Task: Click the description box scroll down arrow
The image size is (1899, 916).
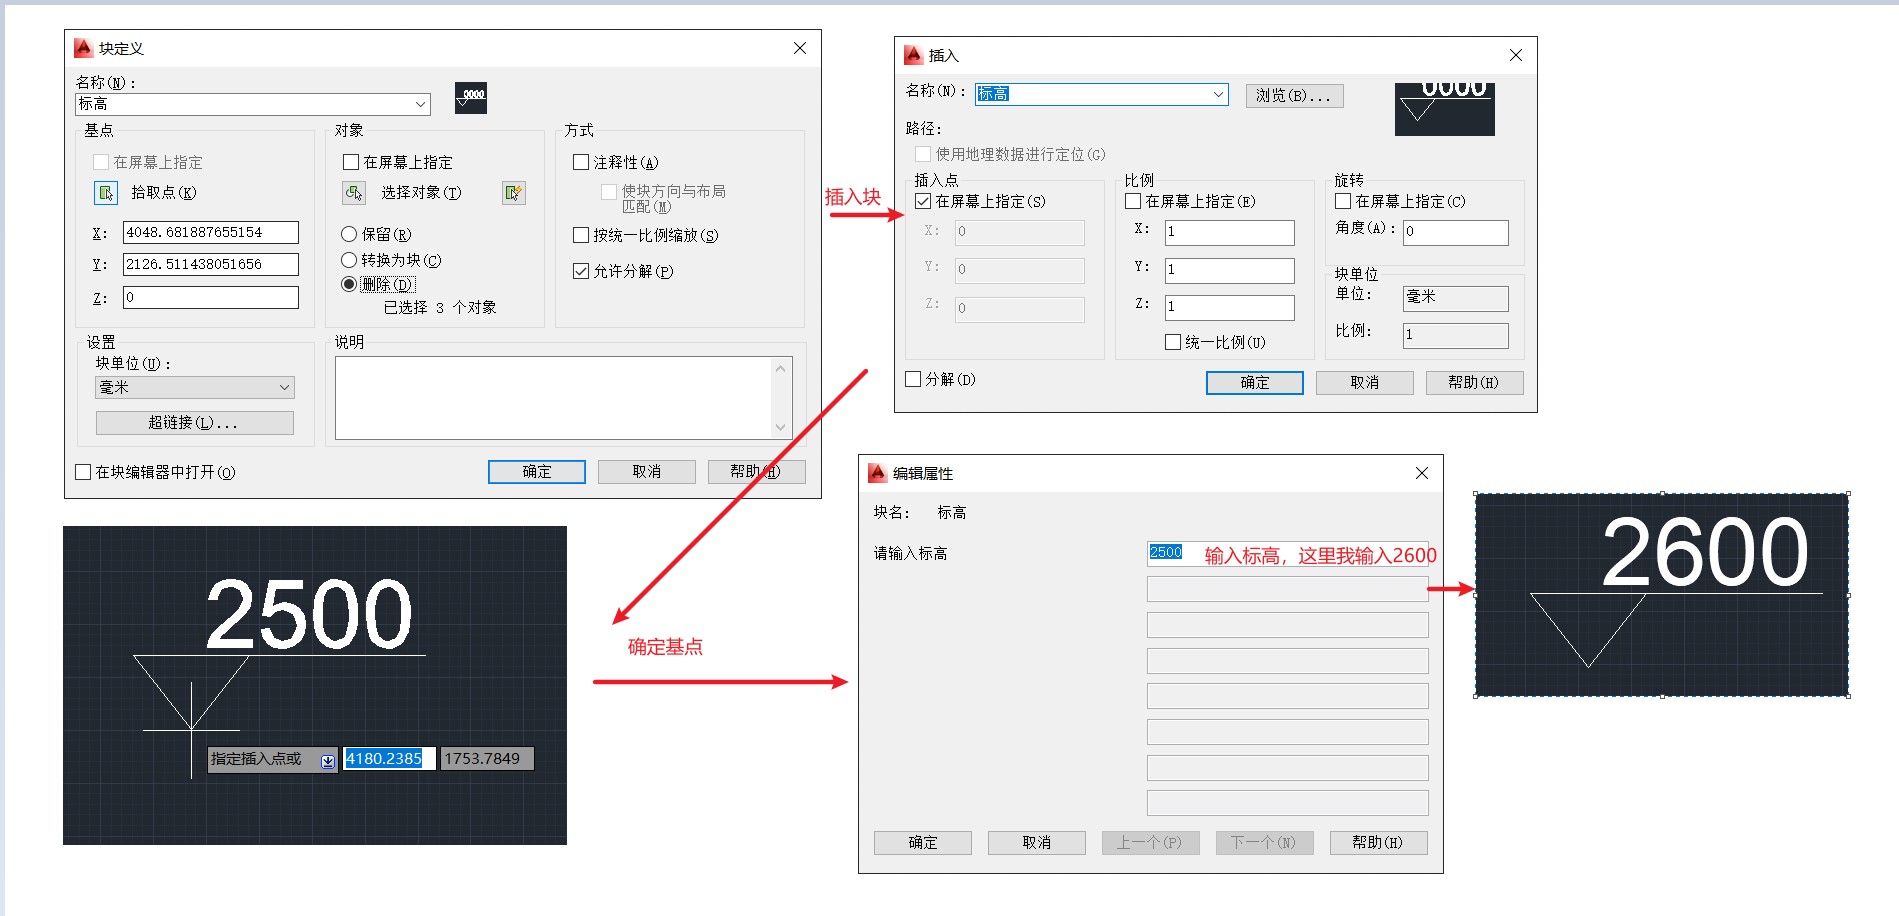Action: pyautogui.click(x=781, y=427)
